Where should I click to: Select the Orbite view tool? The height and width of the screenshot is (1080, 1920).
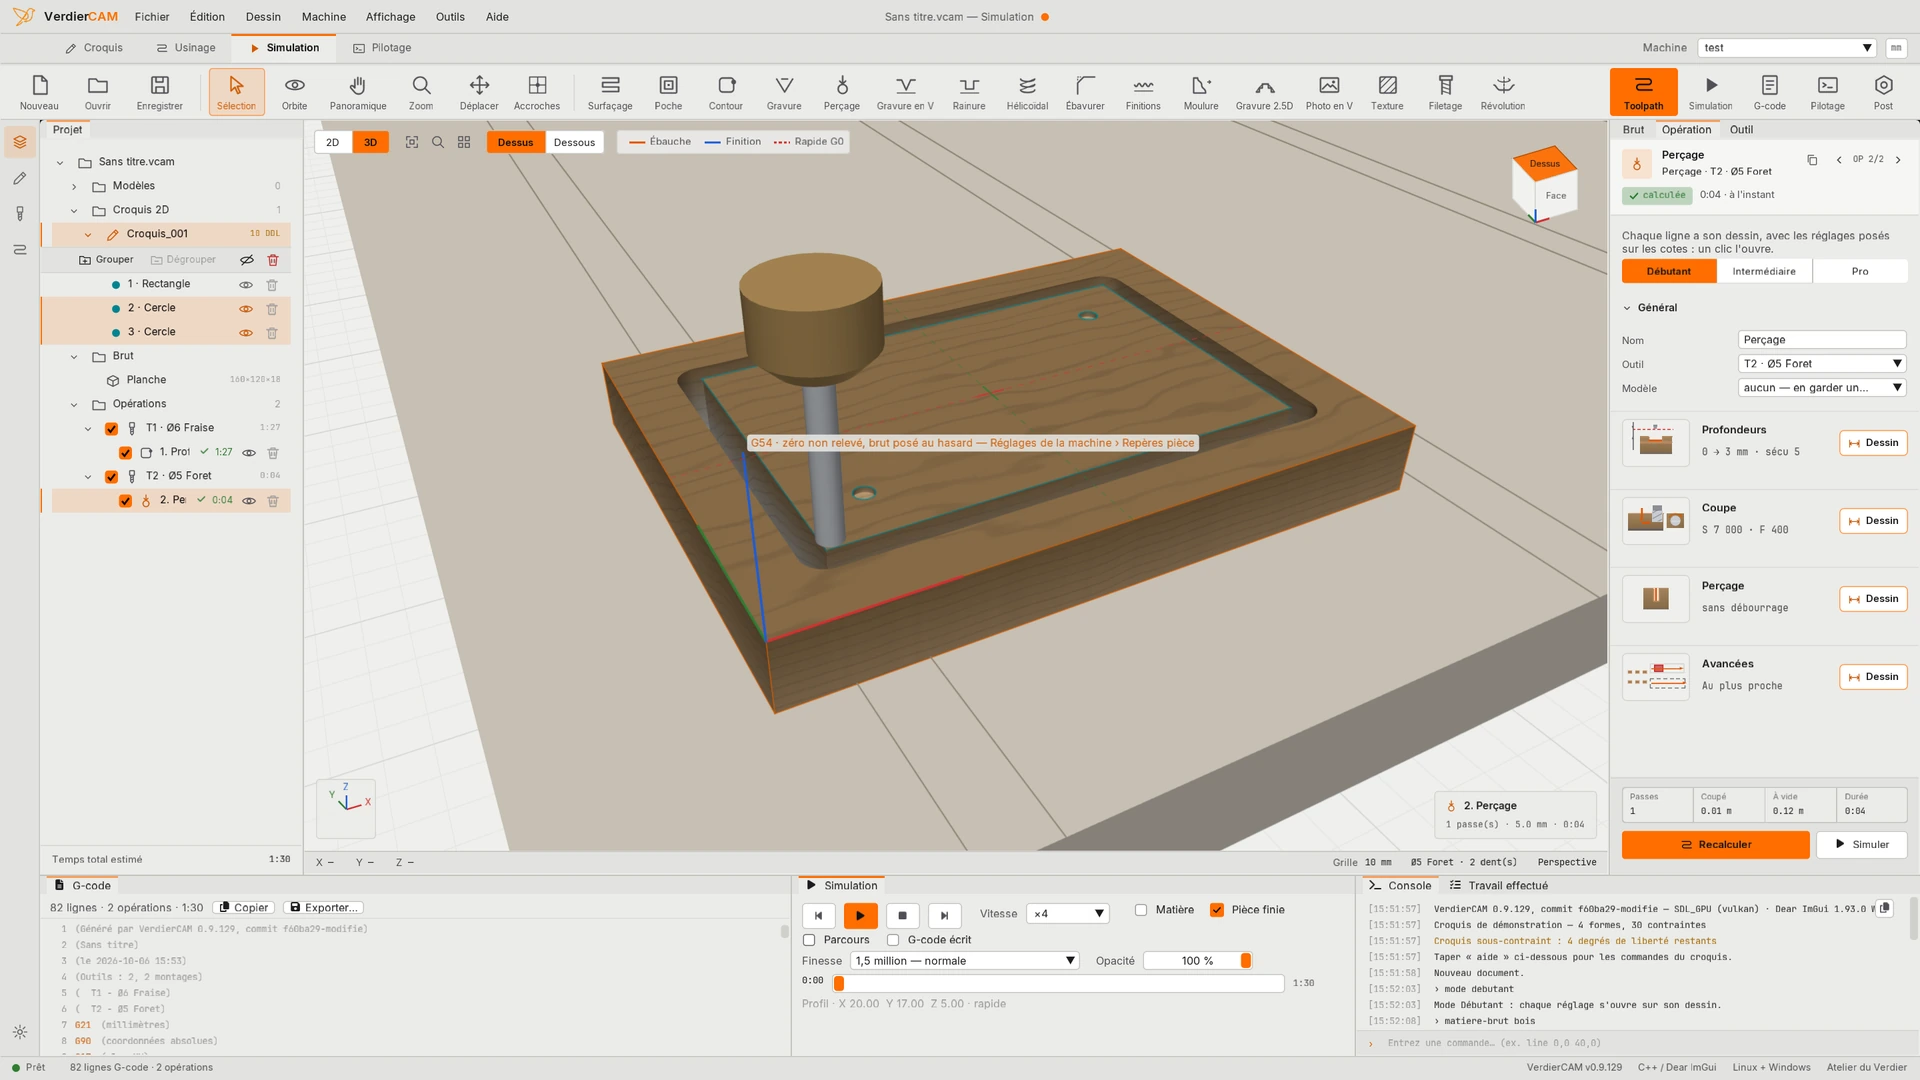tap(294, 92)
